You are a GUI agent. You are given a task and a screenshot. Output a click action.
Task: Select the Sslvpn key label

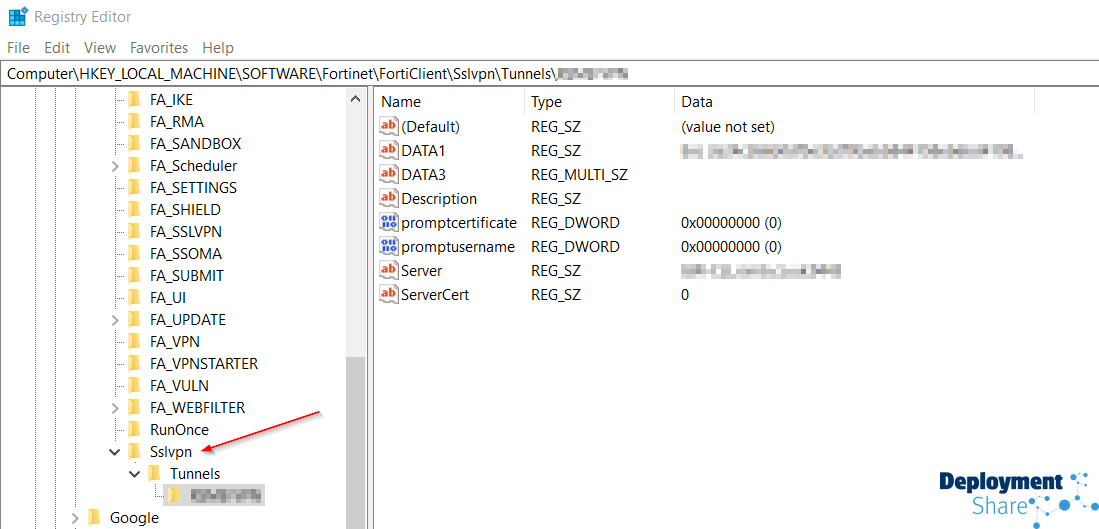171,451
